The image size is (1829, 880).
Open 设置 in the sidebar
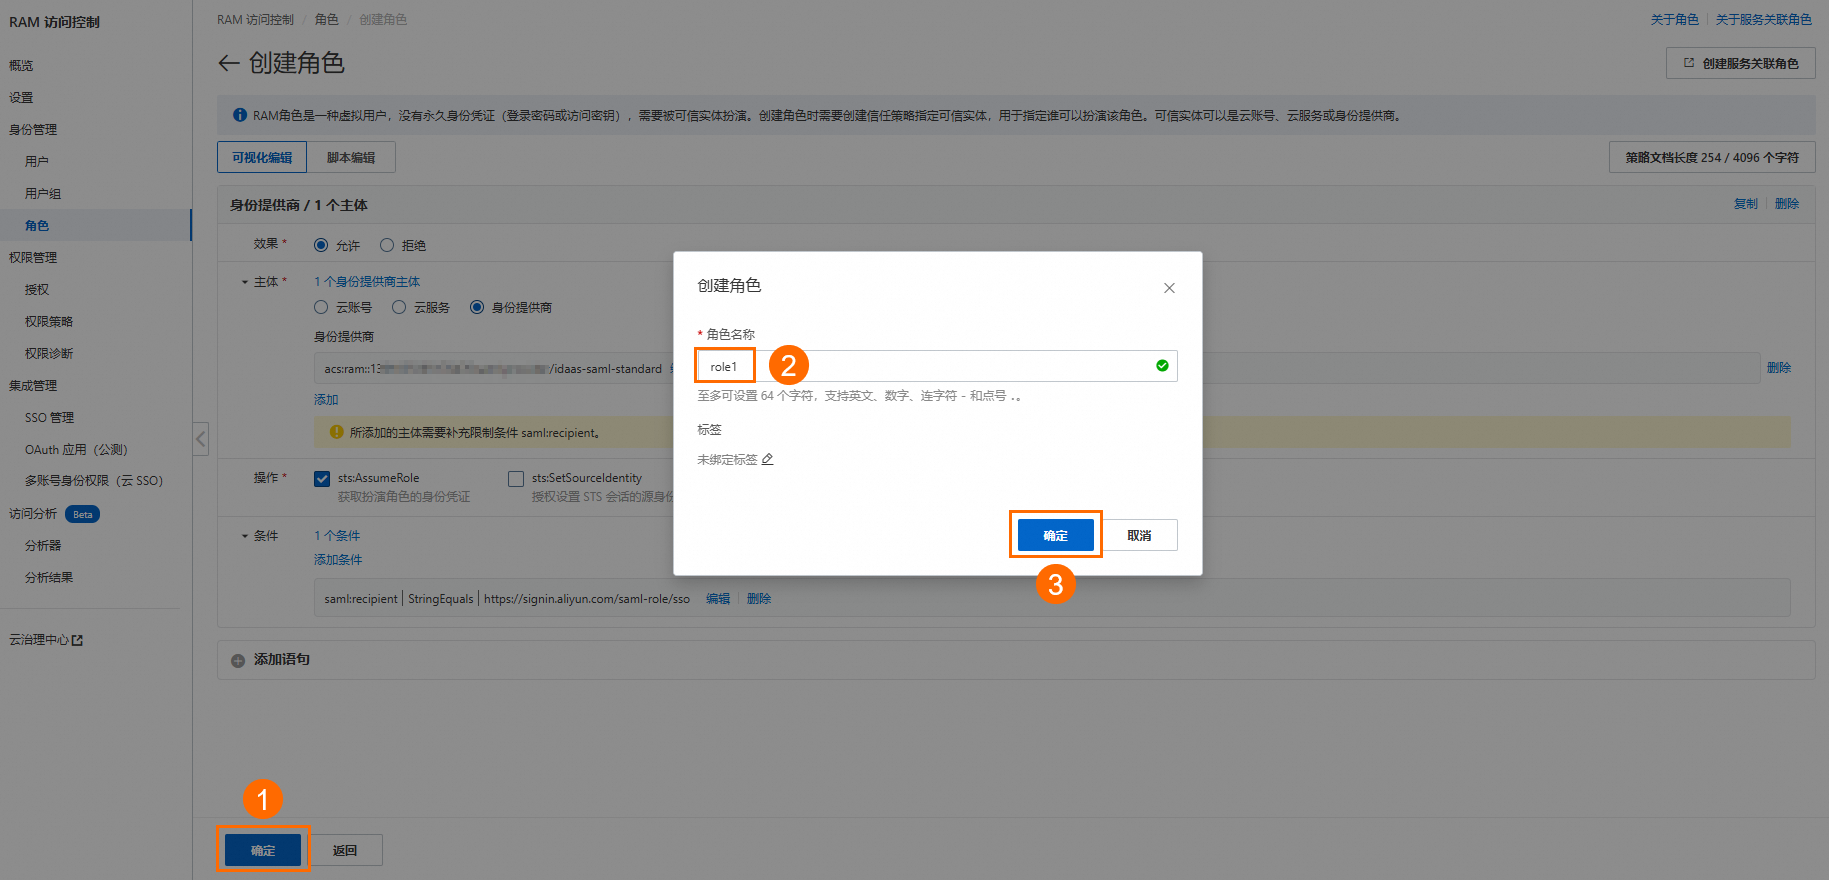click(x=21, y=97)
